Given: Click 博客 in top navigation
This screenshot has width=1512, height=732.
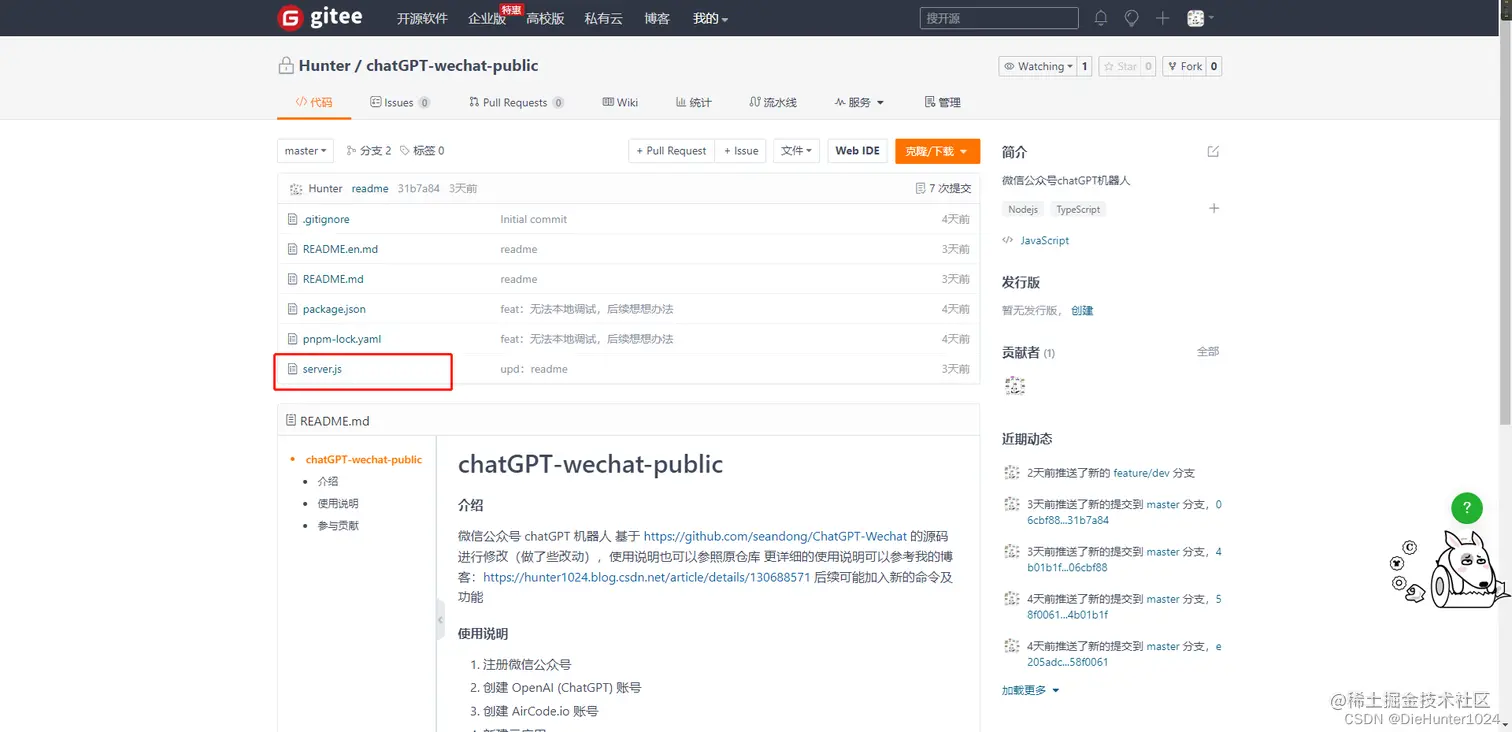Looking at the screenshot, I should [x=657, y=18].
